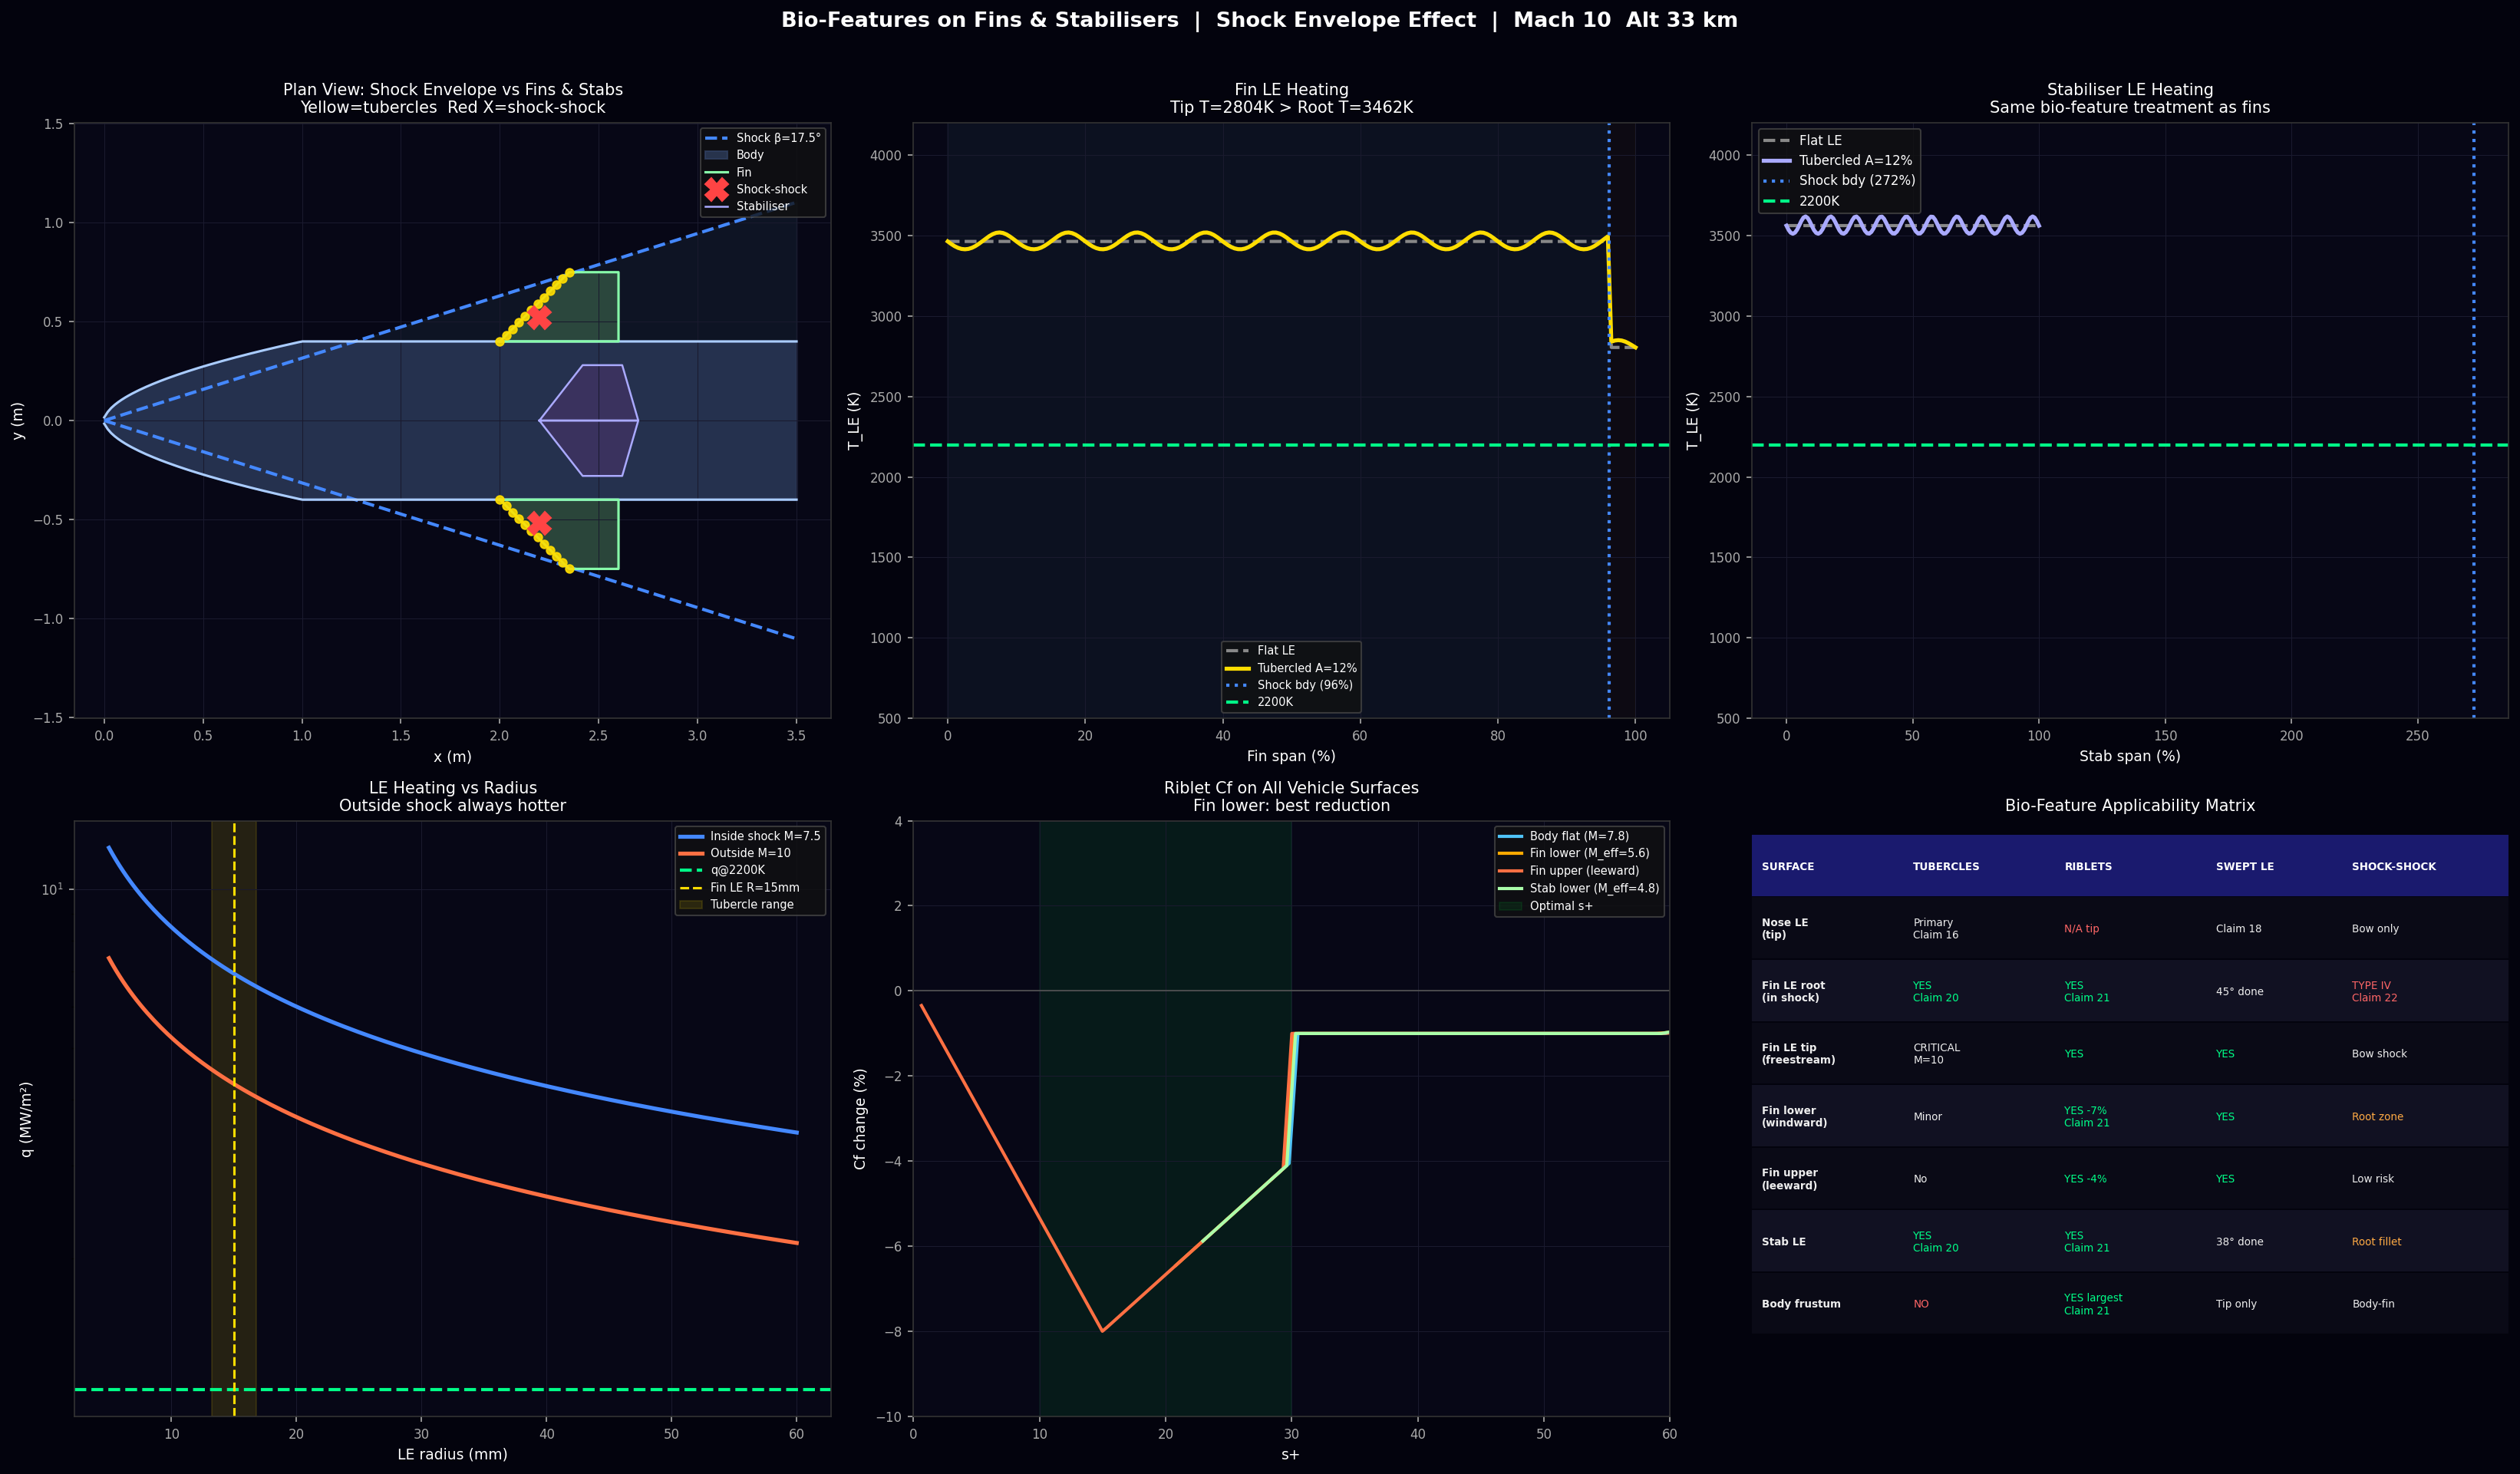Viewport: 2520px width, 1474px height.
Task: Click 'Shock bdy (96%)' legend entry
Action: click(1290, 685)
